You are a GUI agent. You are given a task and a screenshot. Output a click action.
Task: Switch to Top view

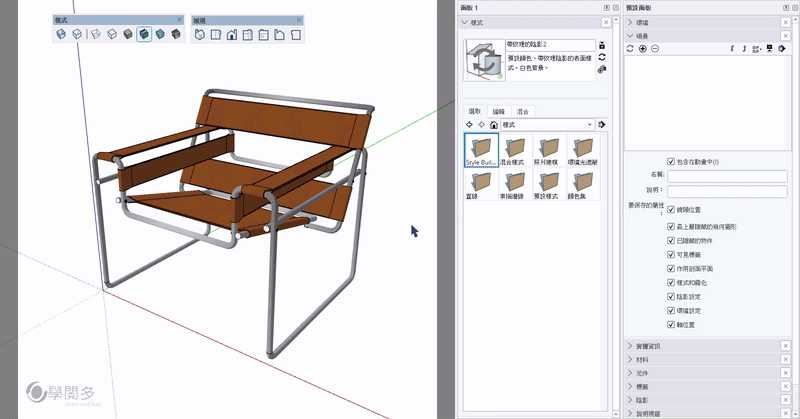[x=216, y=35]
